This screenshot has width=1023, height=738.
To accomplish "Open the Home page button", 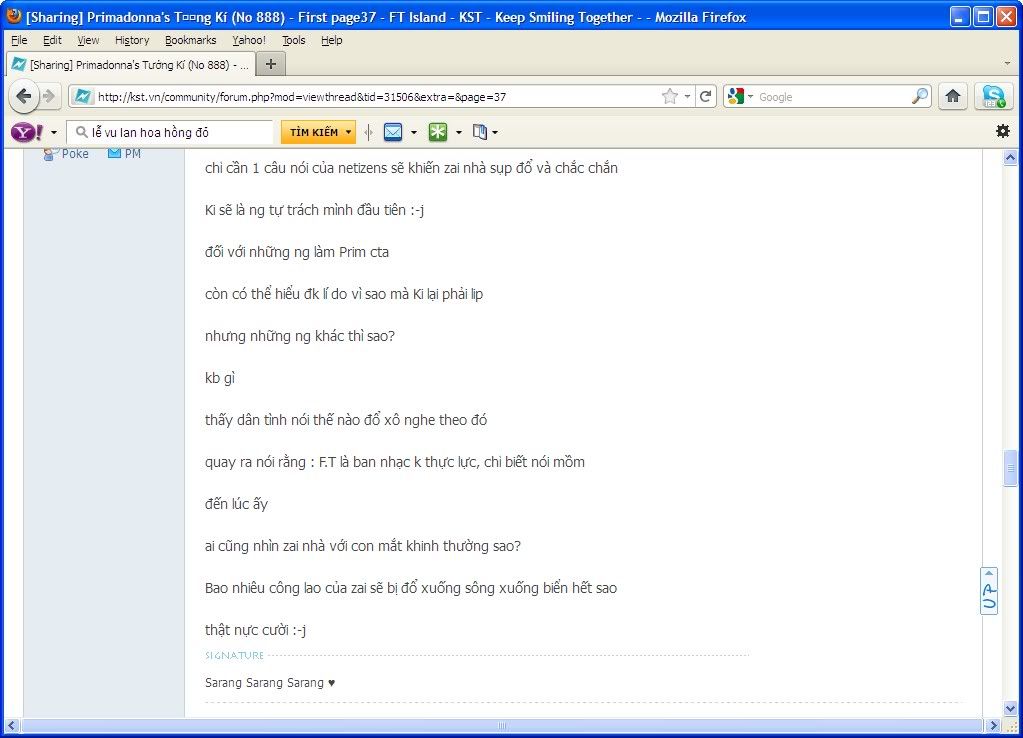I will 953,97.
